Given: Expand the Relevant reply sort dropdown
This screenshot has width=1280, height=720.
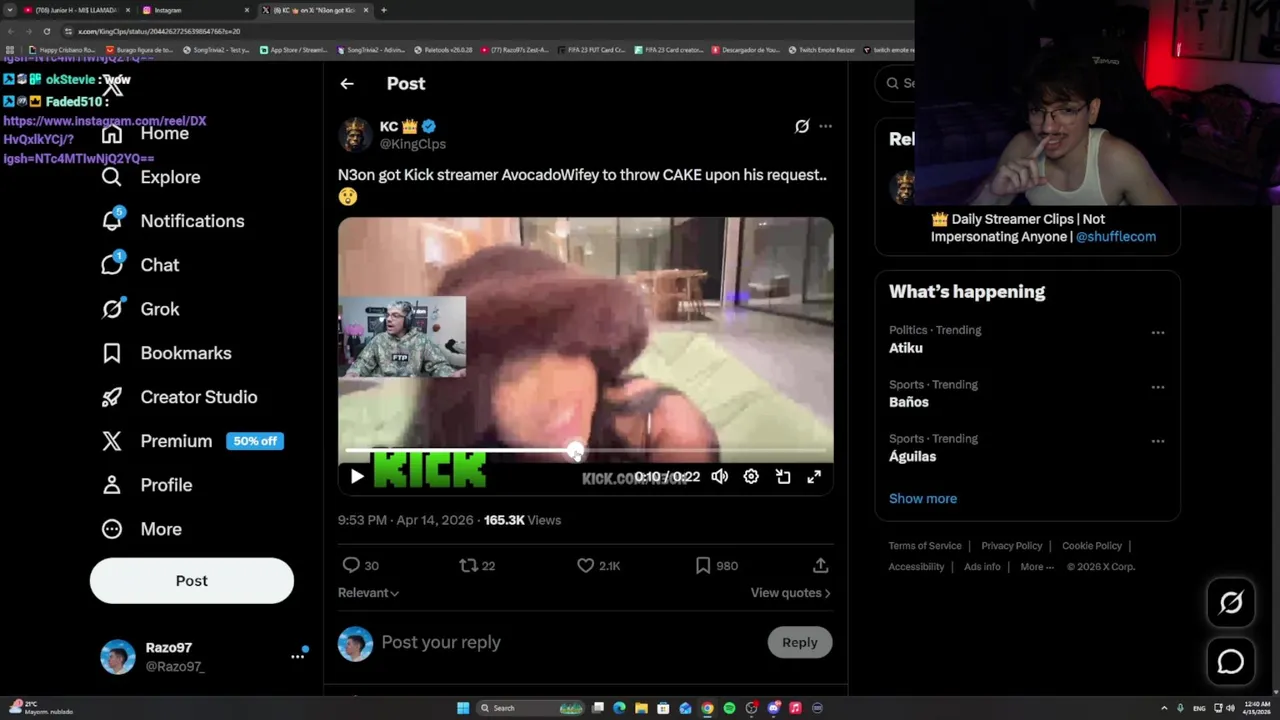Looking at the screenshot, I should pos(368,593).
